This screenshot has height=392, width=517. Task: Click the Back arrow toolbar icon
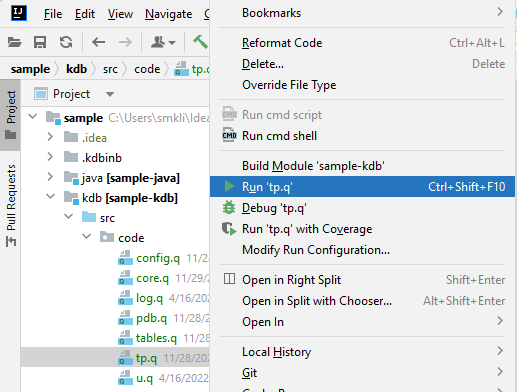pos(98,42)
